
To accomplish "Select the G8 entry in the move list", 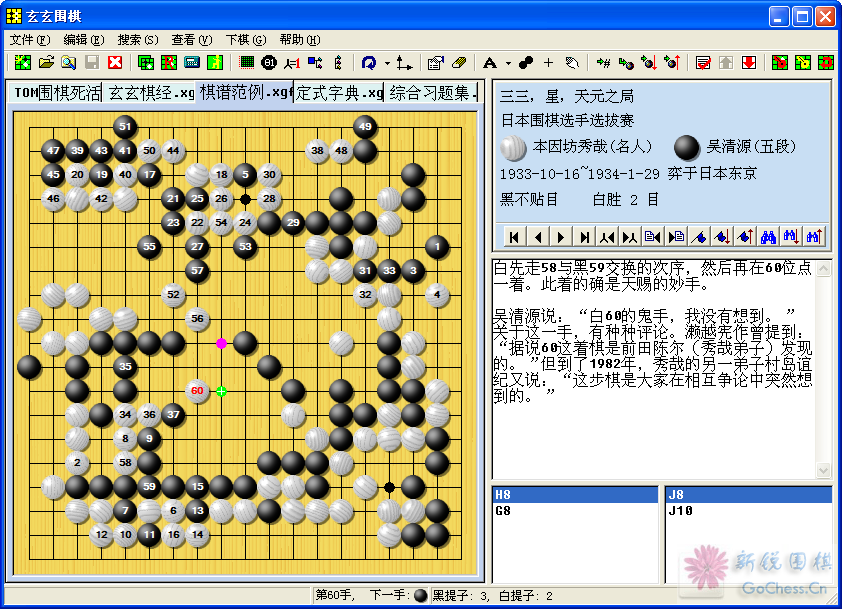I will pyautogui.click(x=576, y=511).
